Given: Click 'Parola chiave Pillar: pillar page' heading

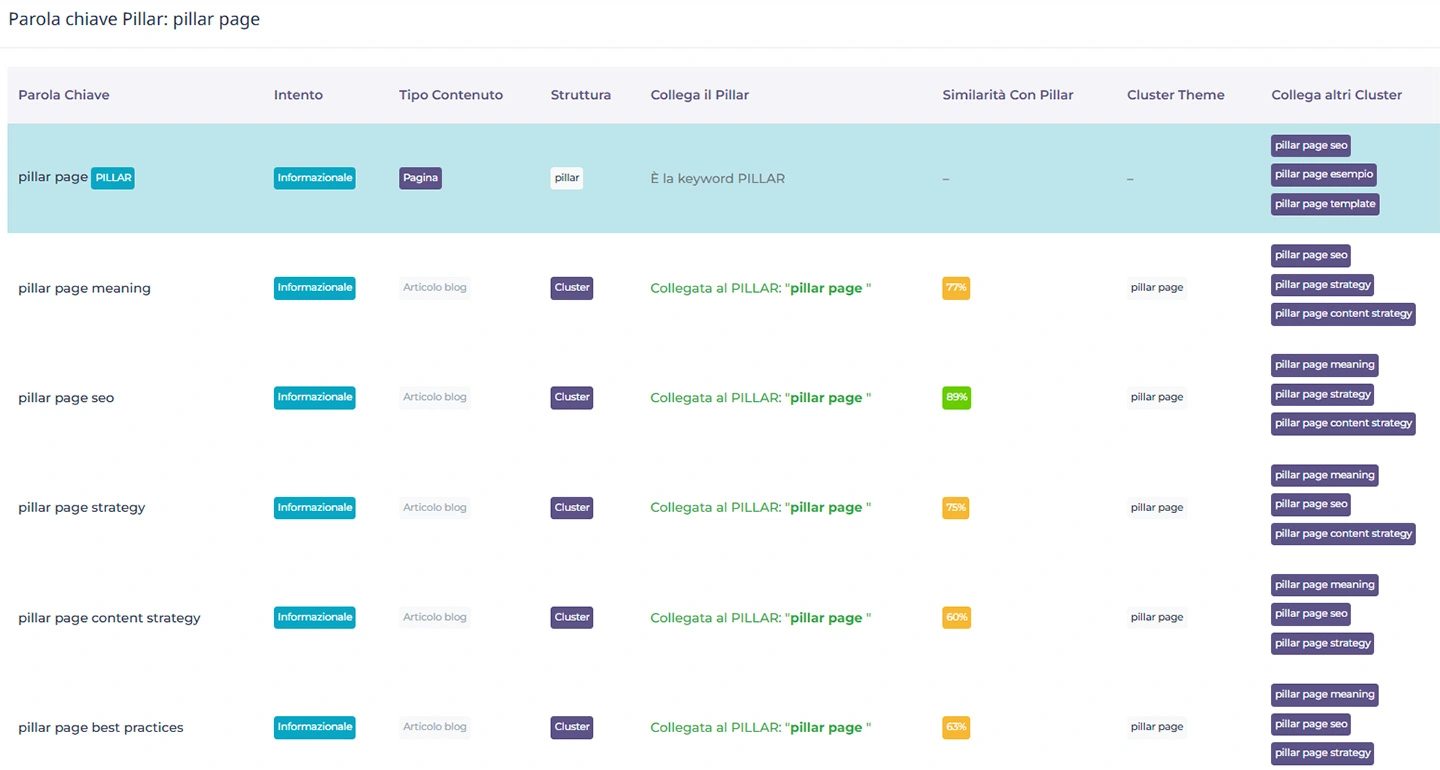Looking at the screenshot, I should (134, 19).
